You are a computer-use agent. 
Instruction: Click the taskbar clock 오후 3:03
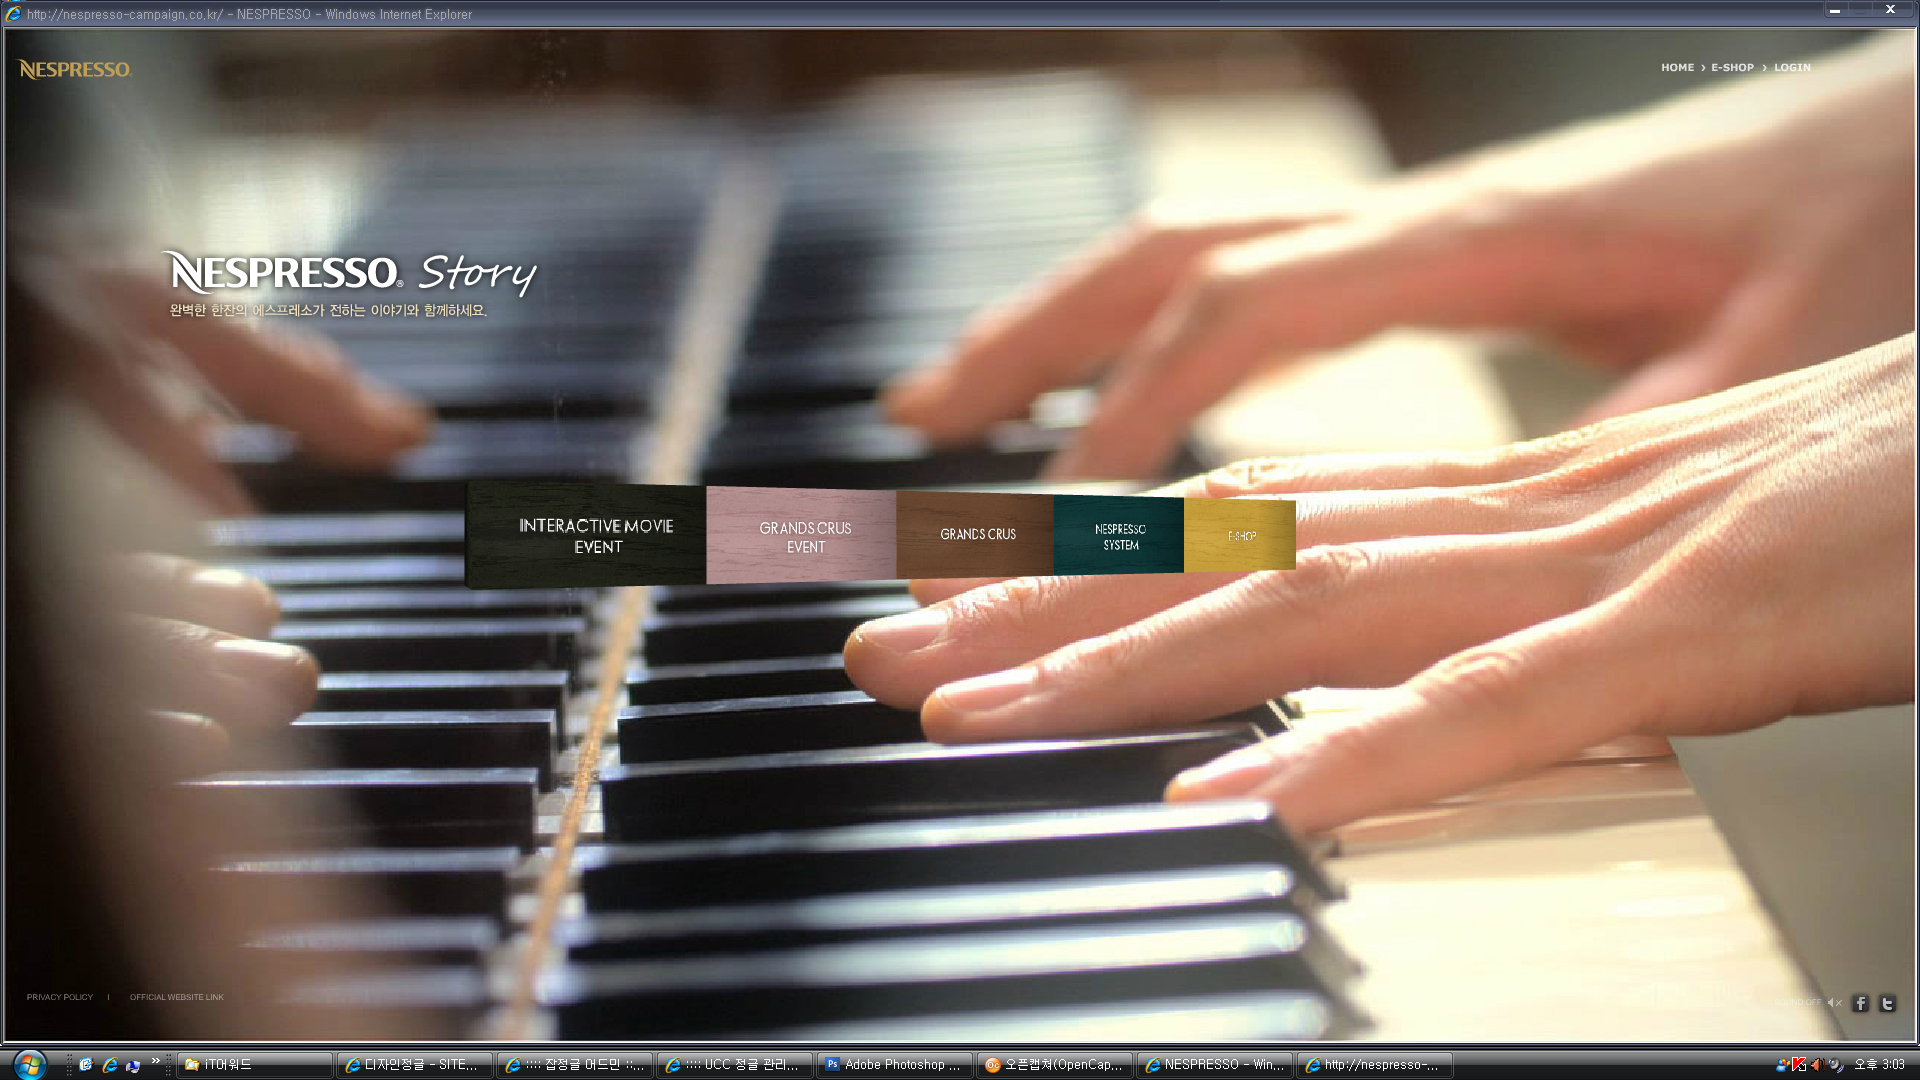[1879, 1065]
